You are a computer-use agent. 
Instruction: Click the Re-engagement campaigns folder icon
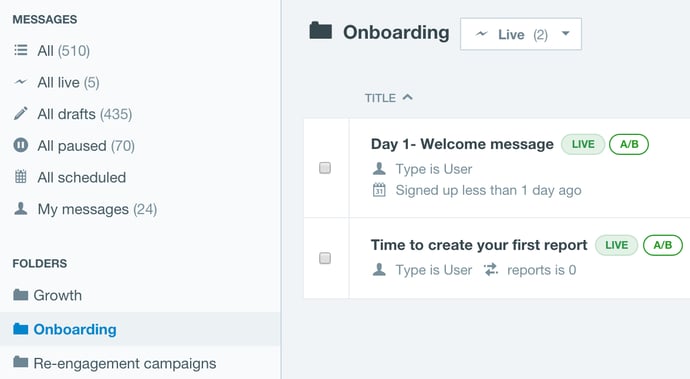pos(20,362)
